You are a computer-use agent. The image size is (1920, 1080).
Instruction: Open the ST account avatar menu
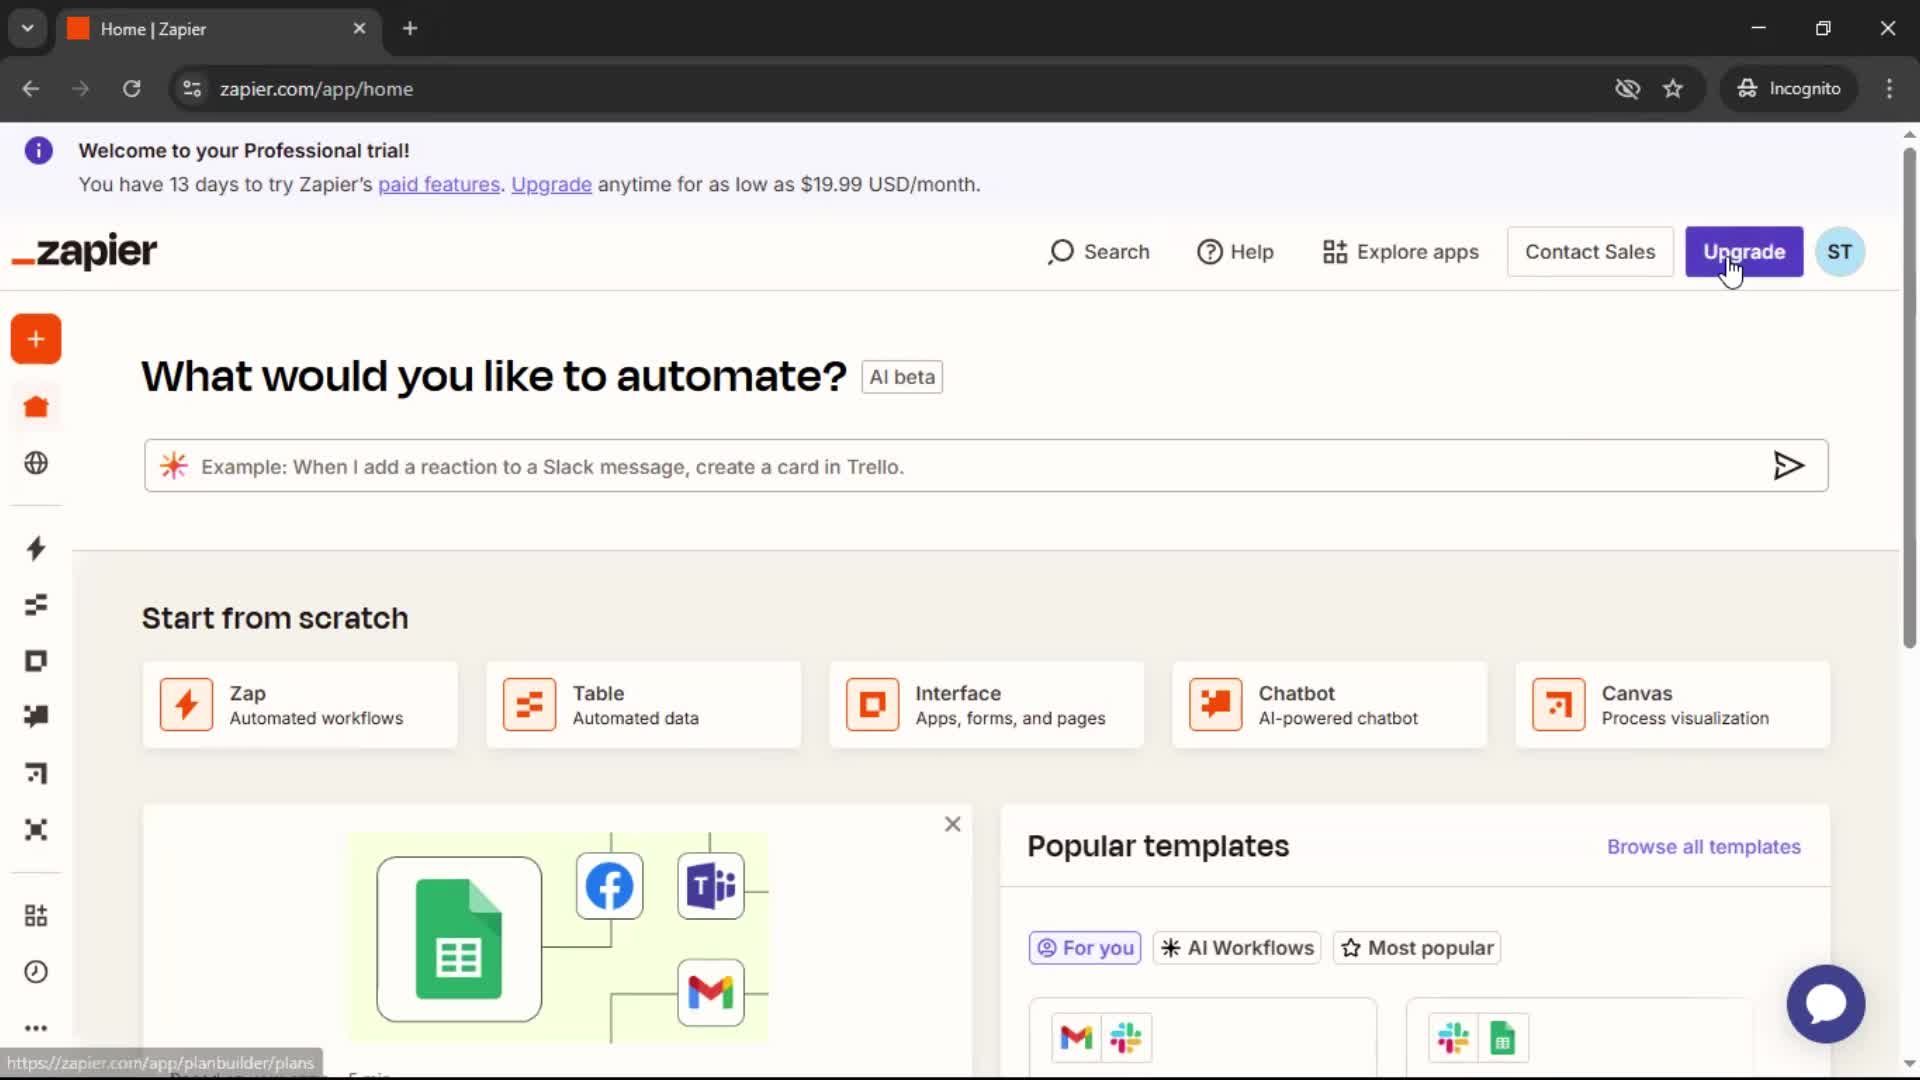pos(1840,252)
